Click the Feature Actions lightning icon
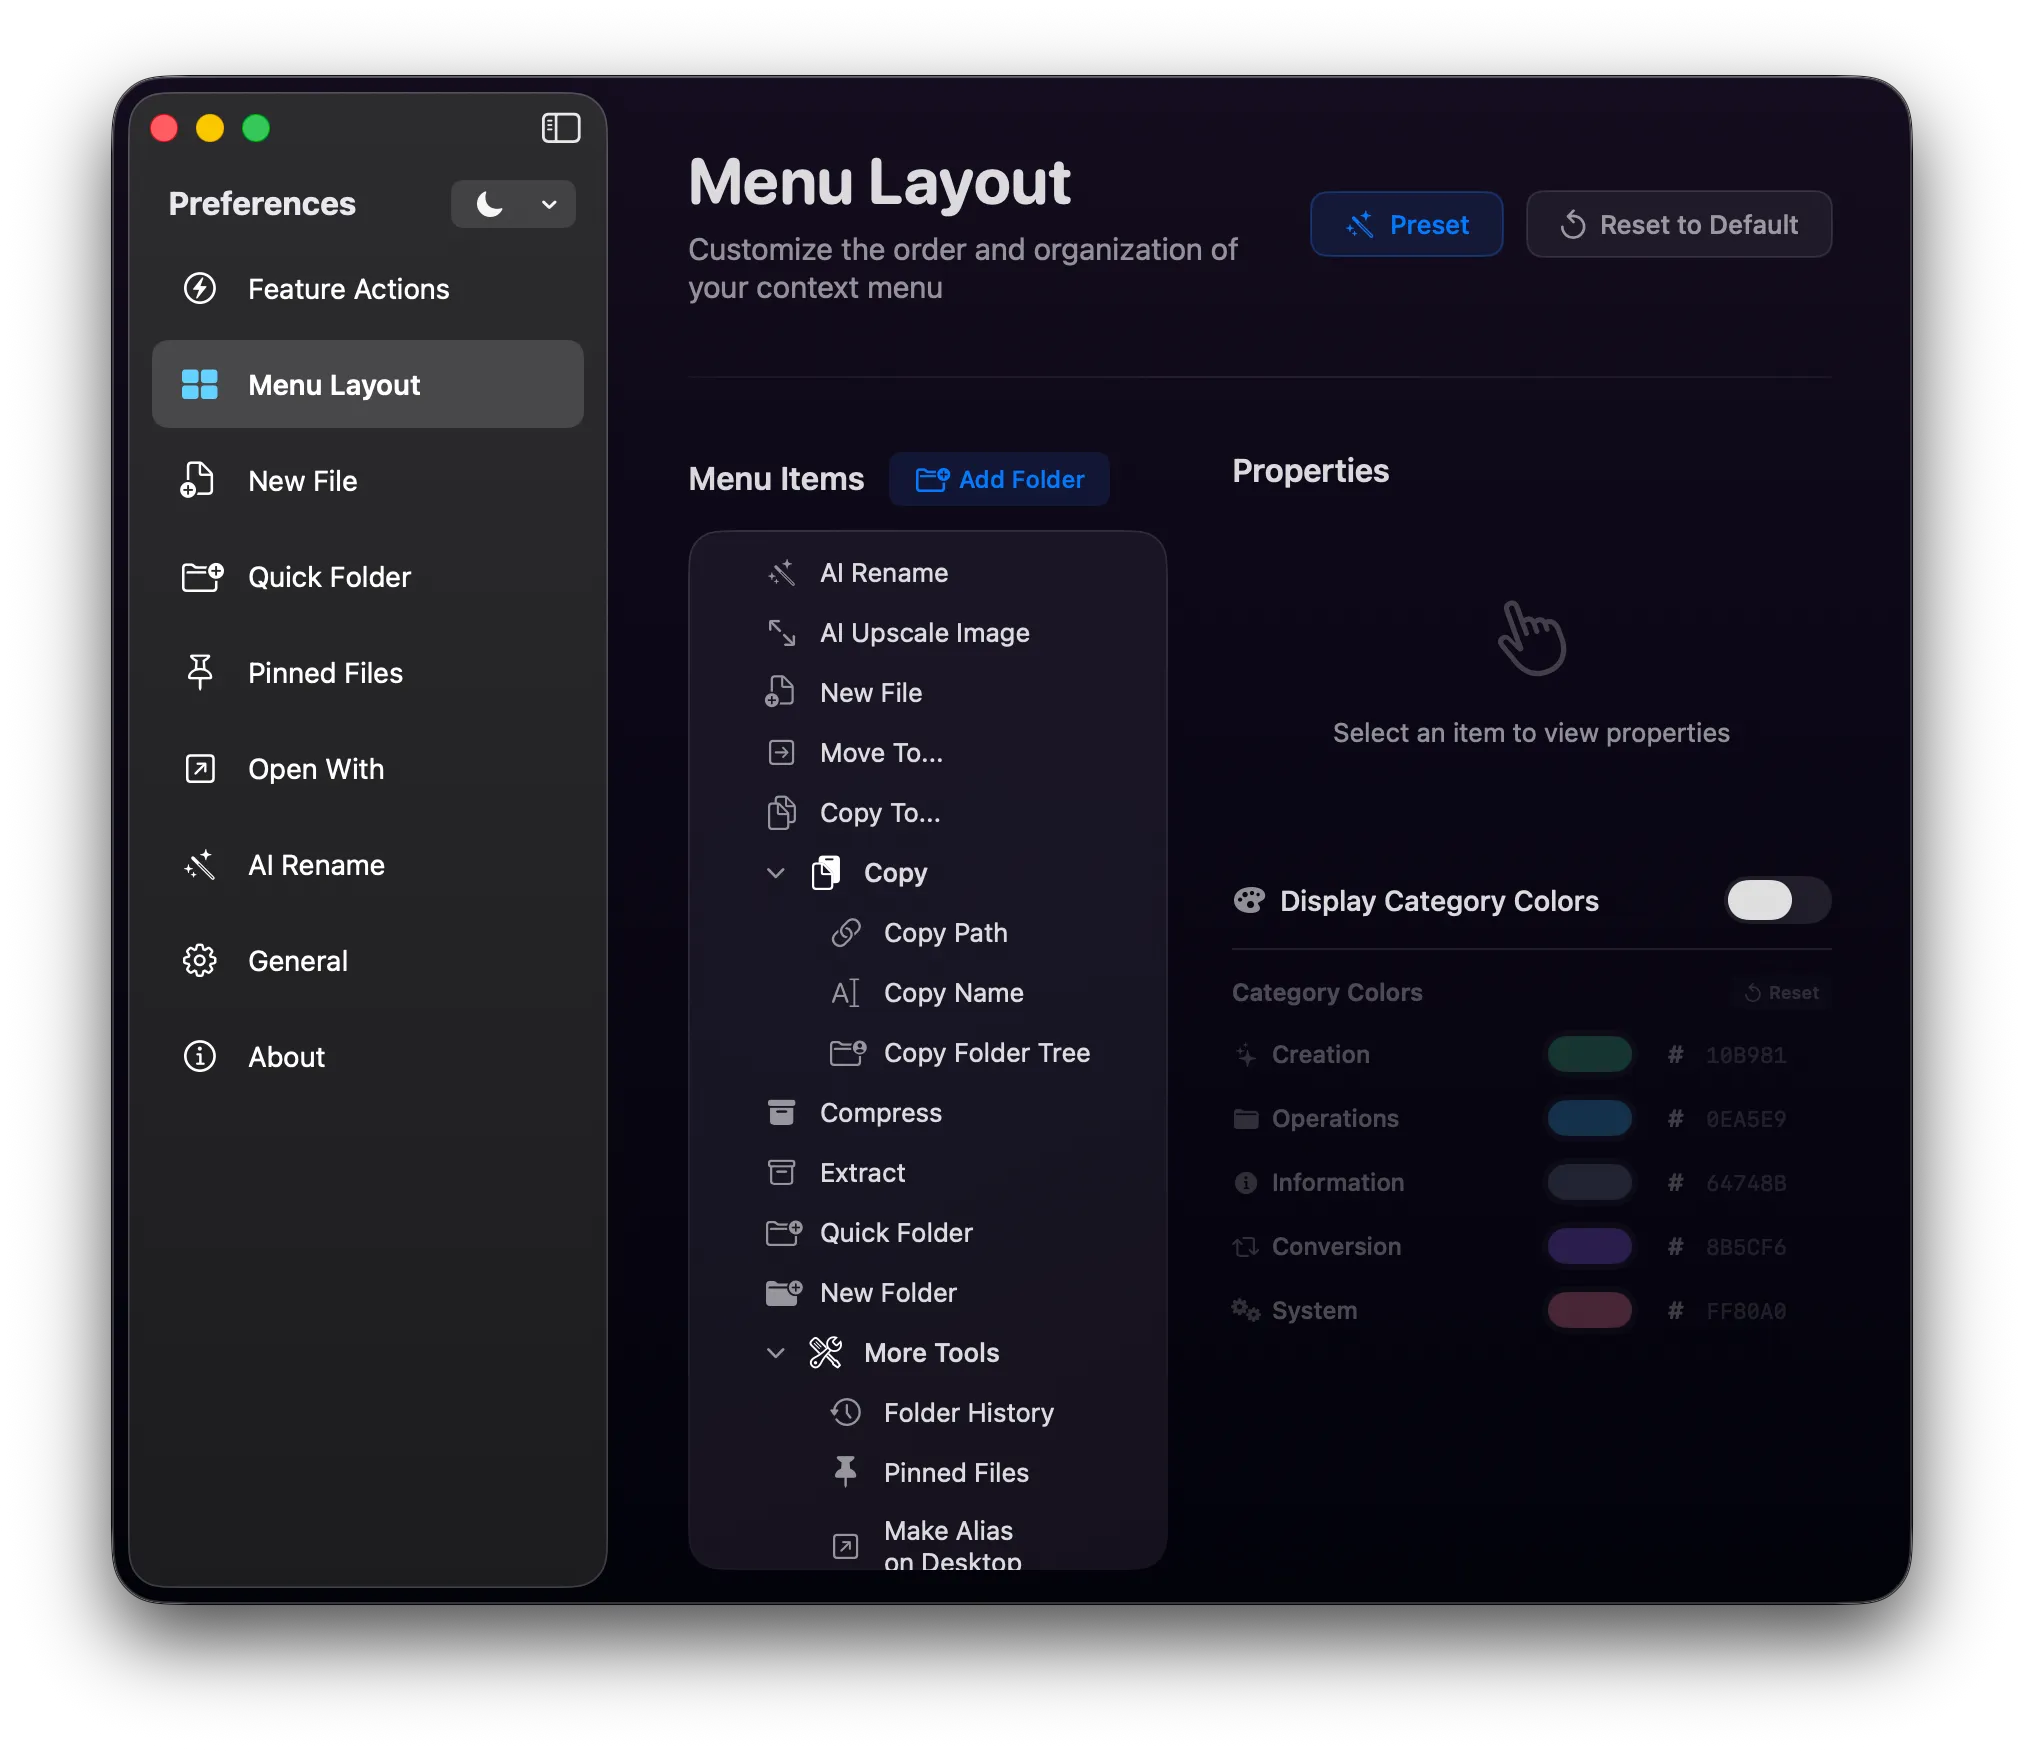The height and width of the screenshot is (1752, 2024). click(x=200, y=289)
